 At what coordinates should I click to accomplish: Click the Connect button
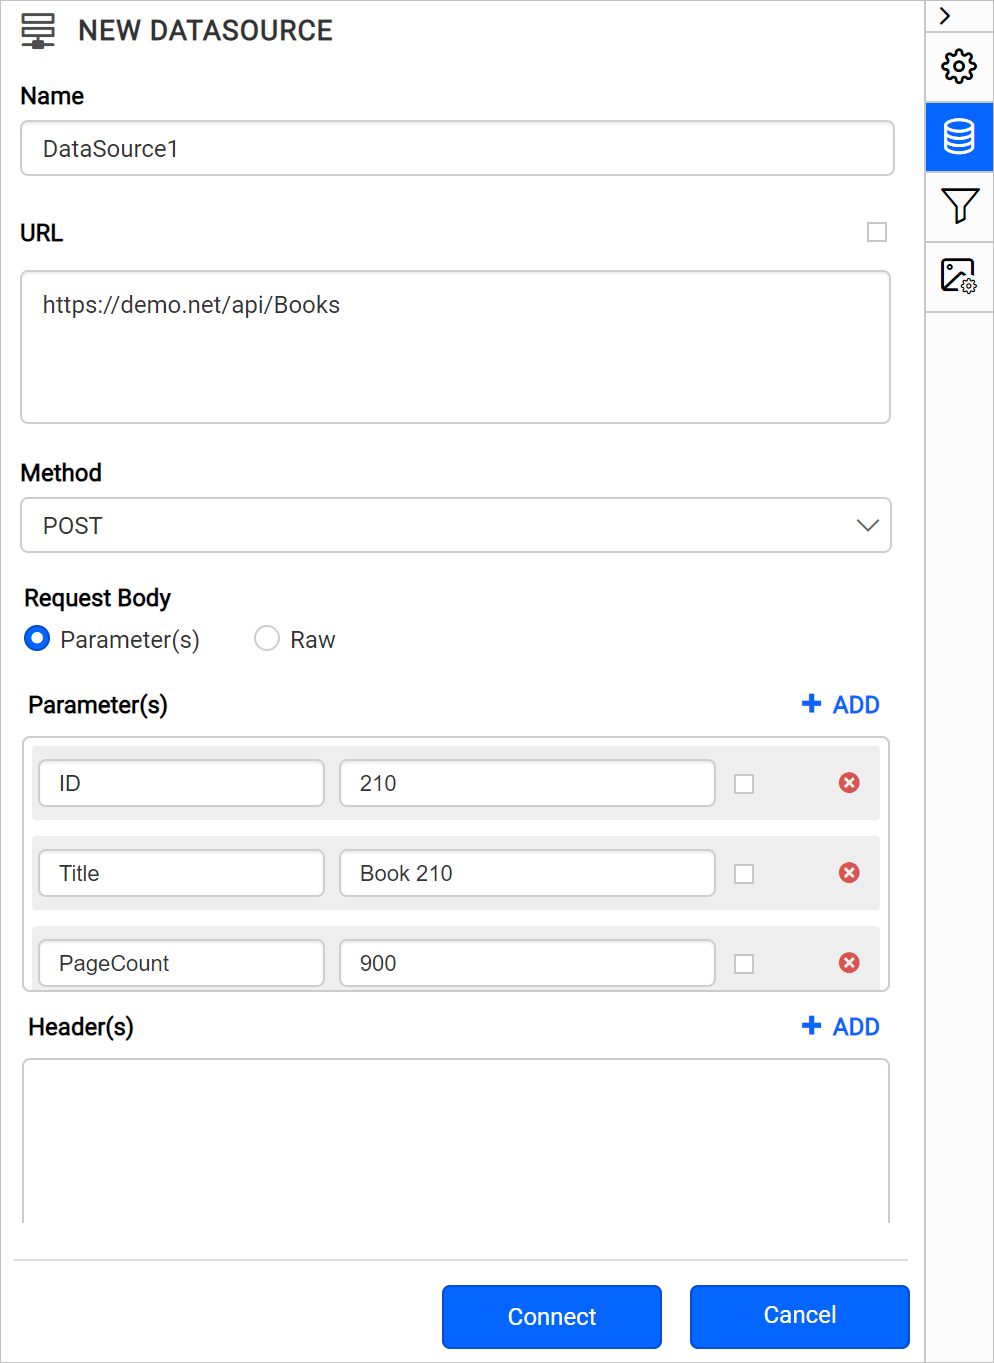[552, 1317]
